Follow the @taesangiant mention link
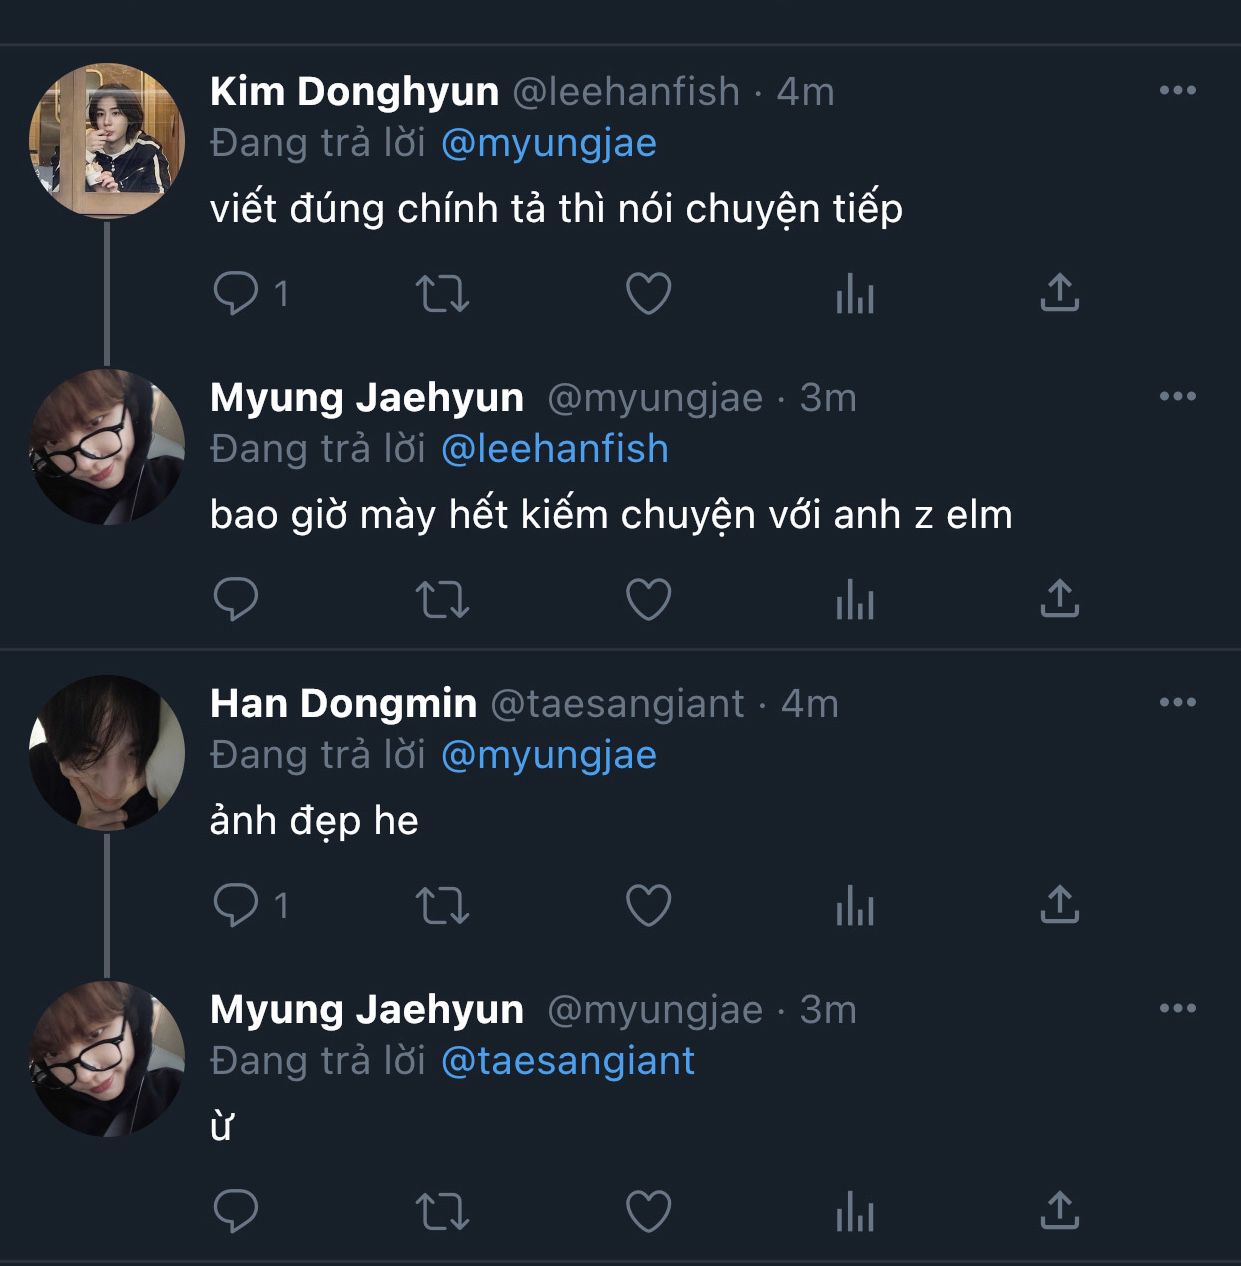Image resolution: width=1241 pixels, height=1266 pixels. tap(567, 1061)
